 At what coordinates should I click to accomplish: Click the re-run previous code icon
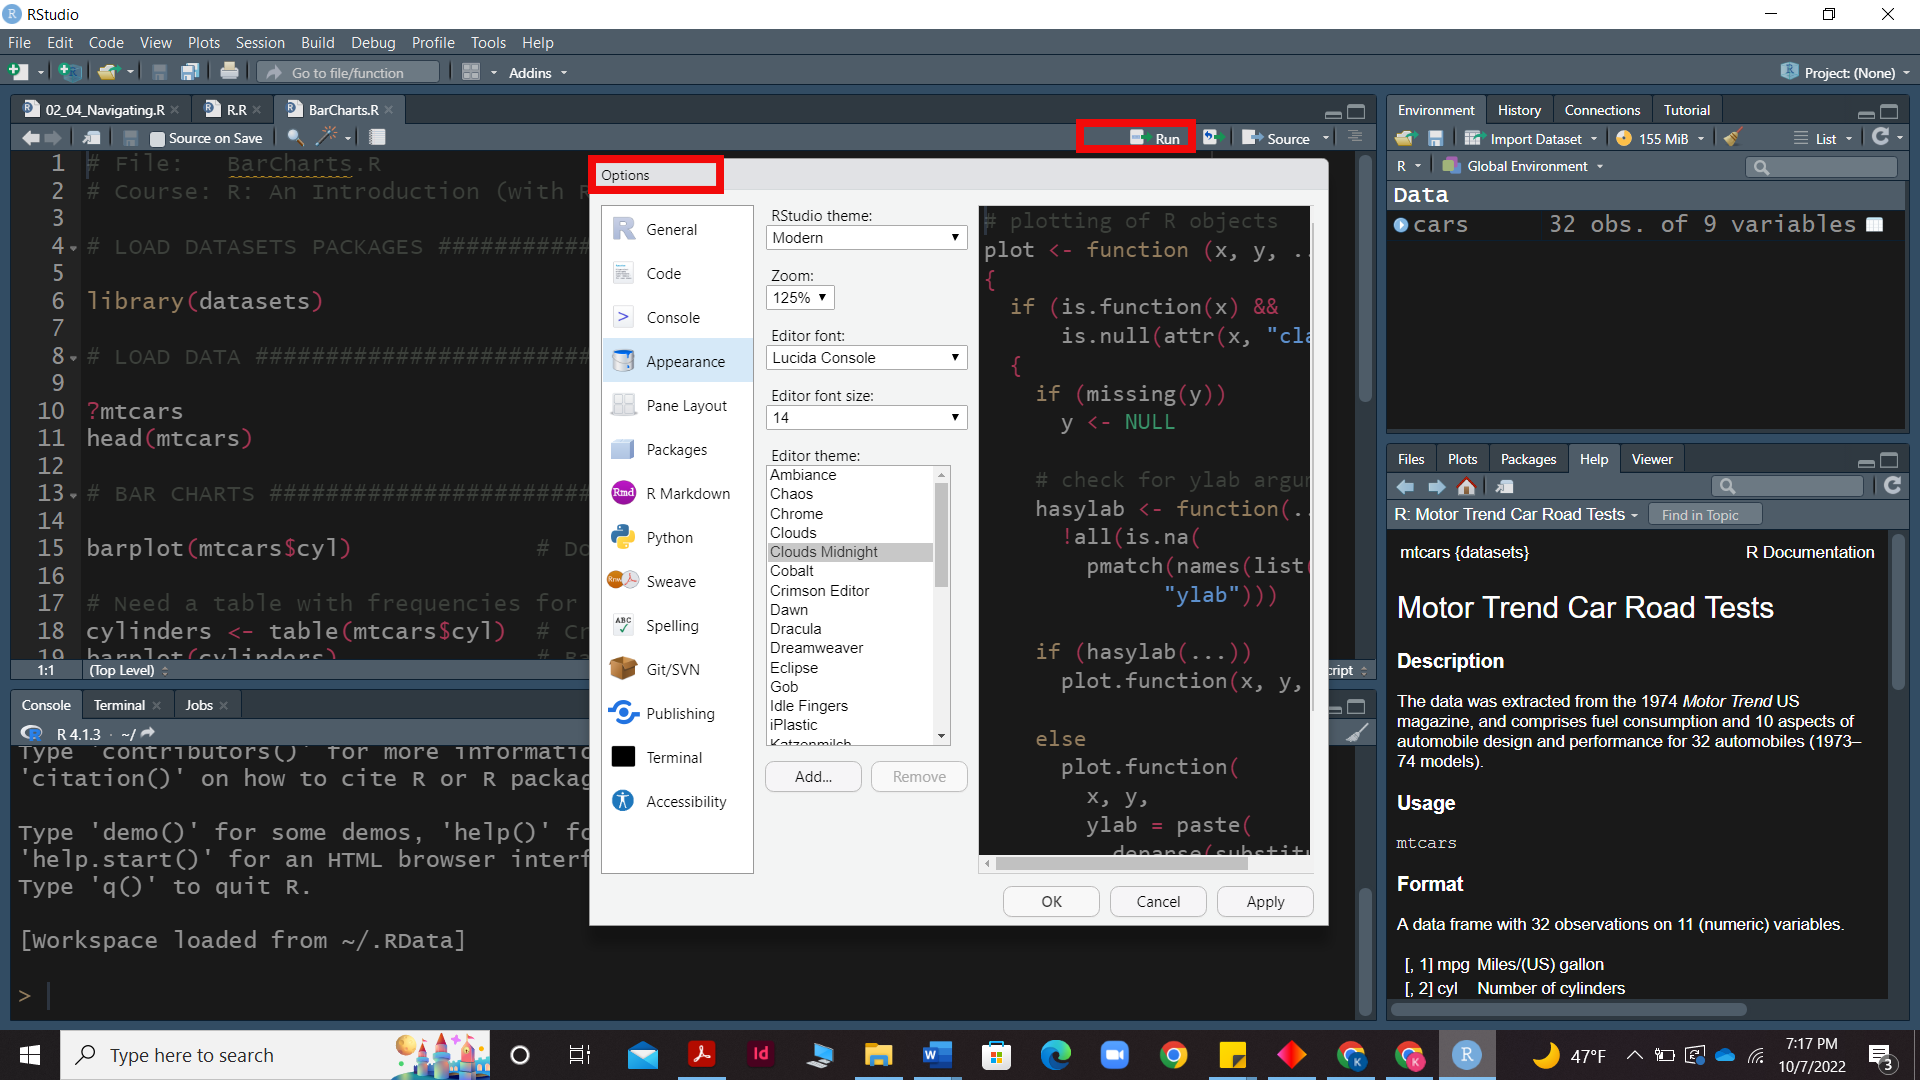(1212, 138)
